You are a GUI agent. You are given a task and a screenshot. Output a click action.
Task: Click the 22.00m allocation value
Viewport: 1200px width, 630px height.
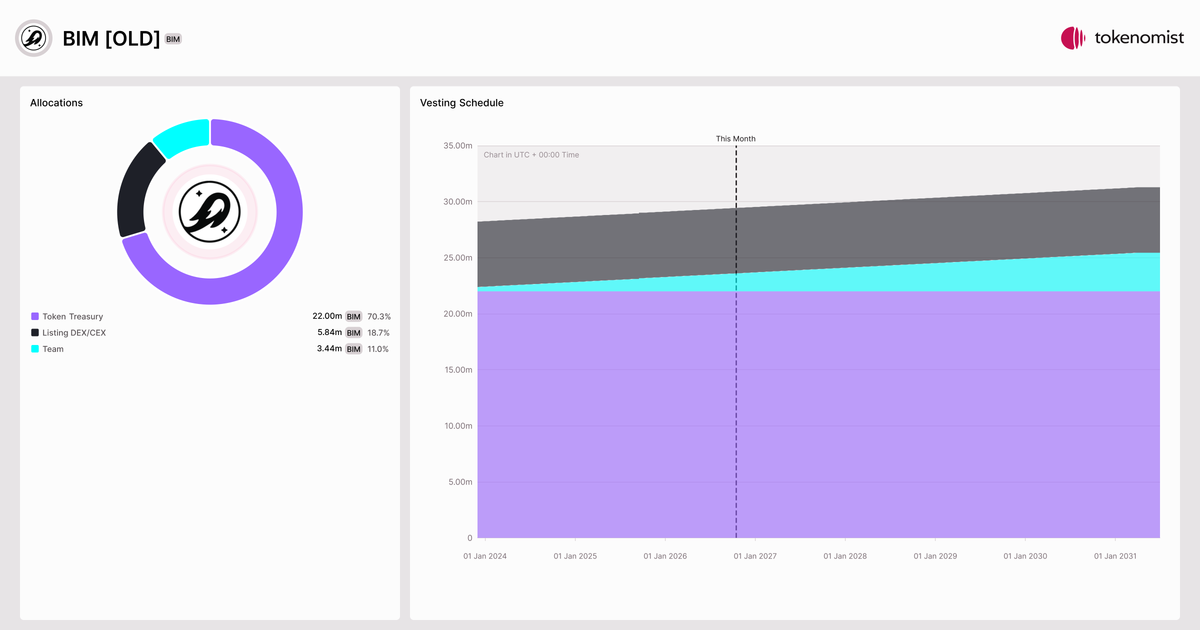point(326,316)
